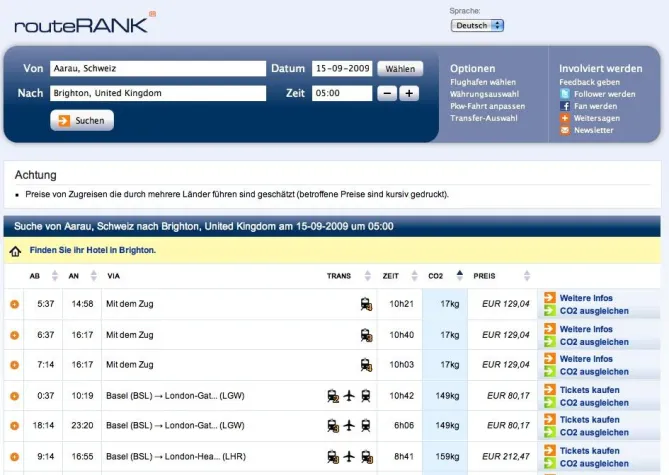
Task: Increase time with the plus button
Action: coord(409,94)
